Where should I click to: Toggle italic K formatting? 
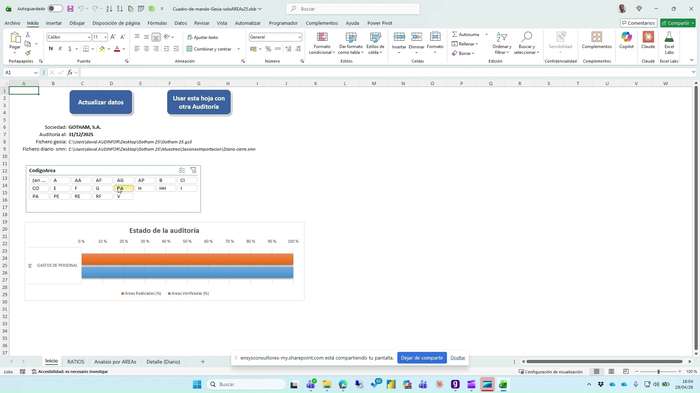coord(60,49)
